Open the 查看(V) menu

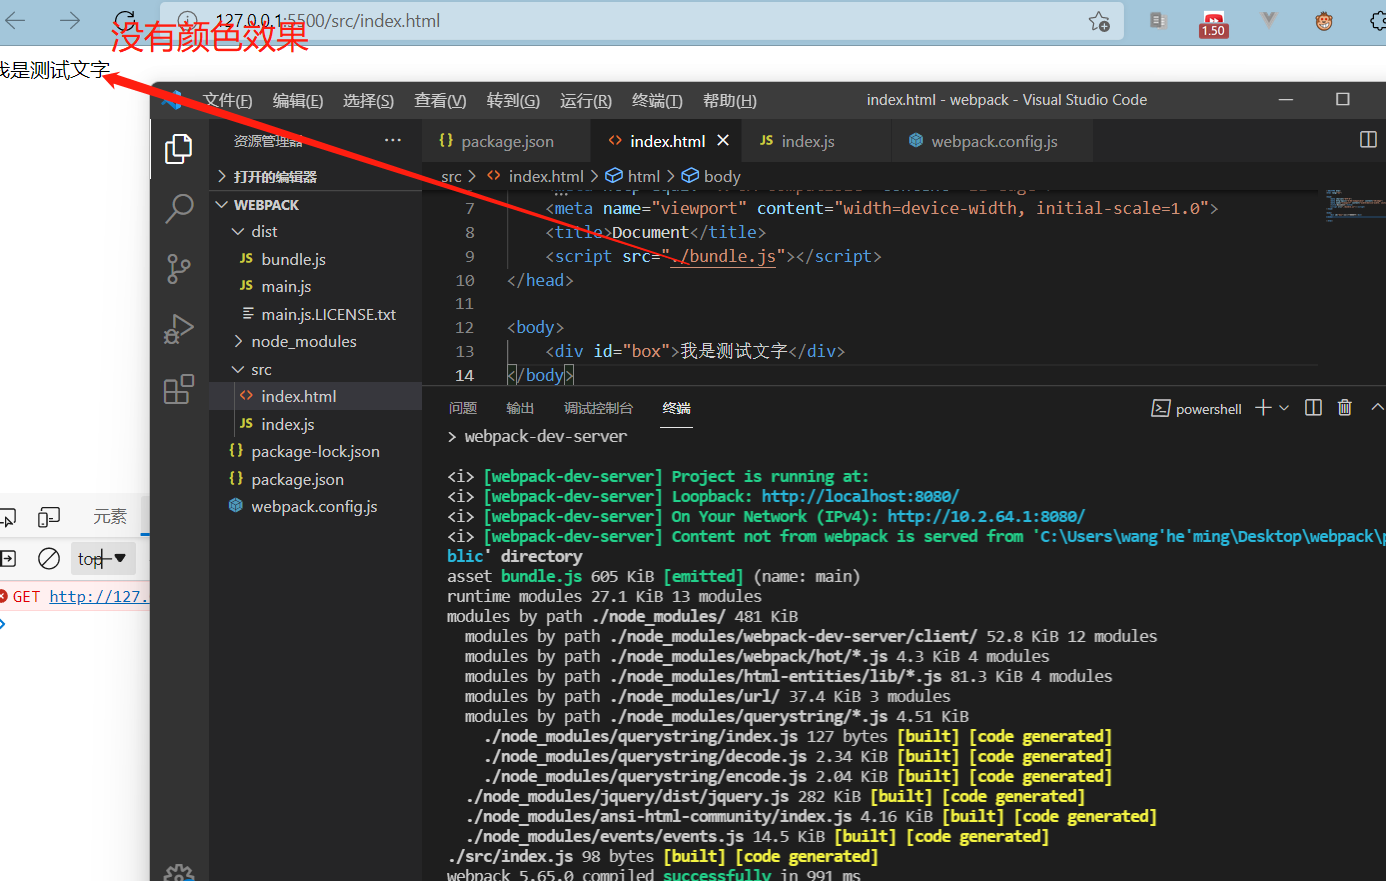pyautogui.click(x=440, y=100)
